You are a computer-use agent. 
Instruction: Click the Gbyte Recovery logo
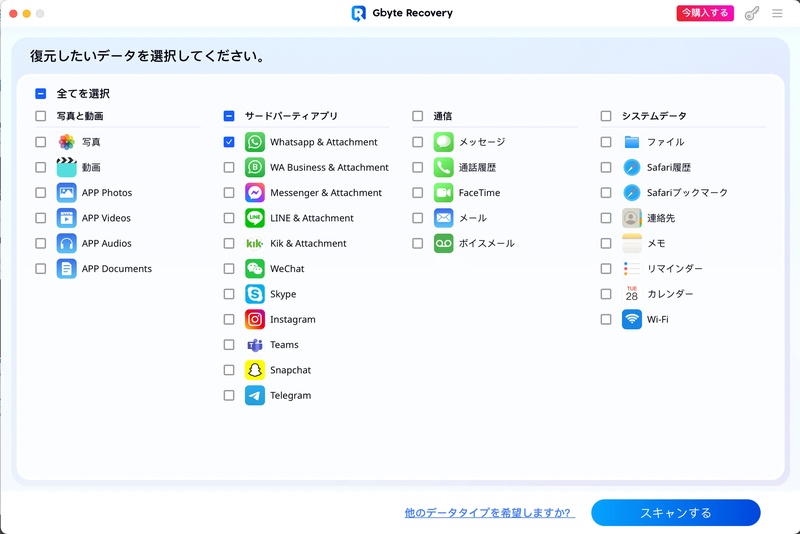[359, 13]
